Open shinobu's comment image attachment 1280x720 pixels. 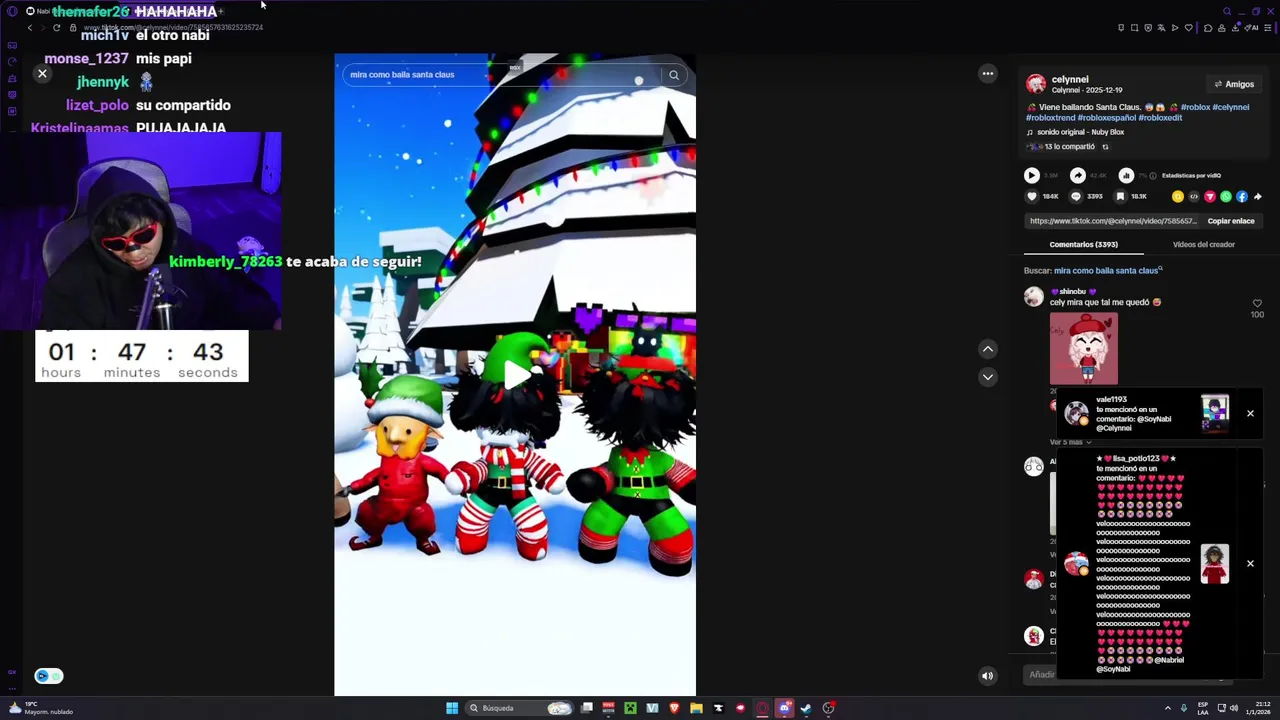1084,349
